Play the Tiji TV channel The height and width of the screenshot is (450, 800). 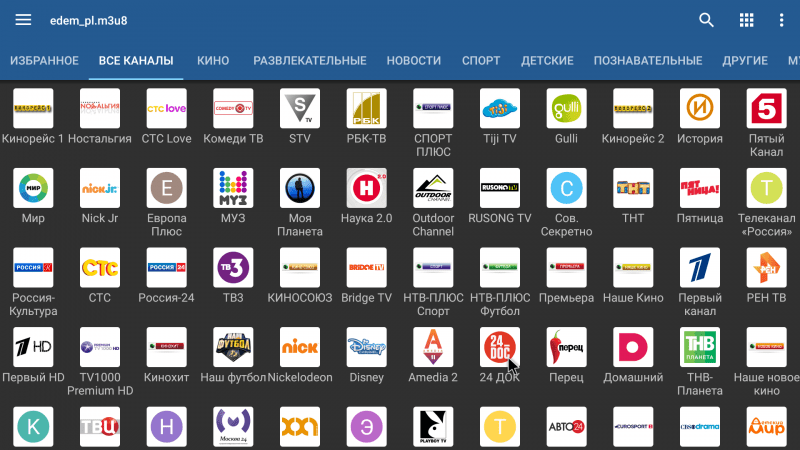(500, 108)
